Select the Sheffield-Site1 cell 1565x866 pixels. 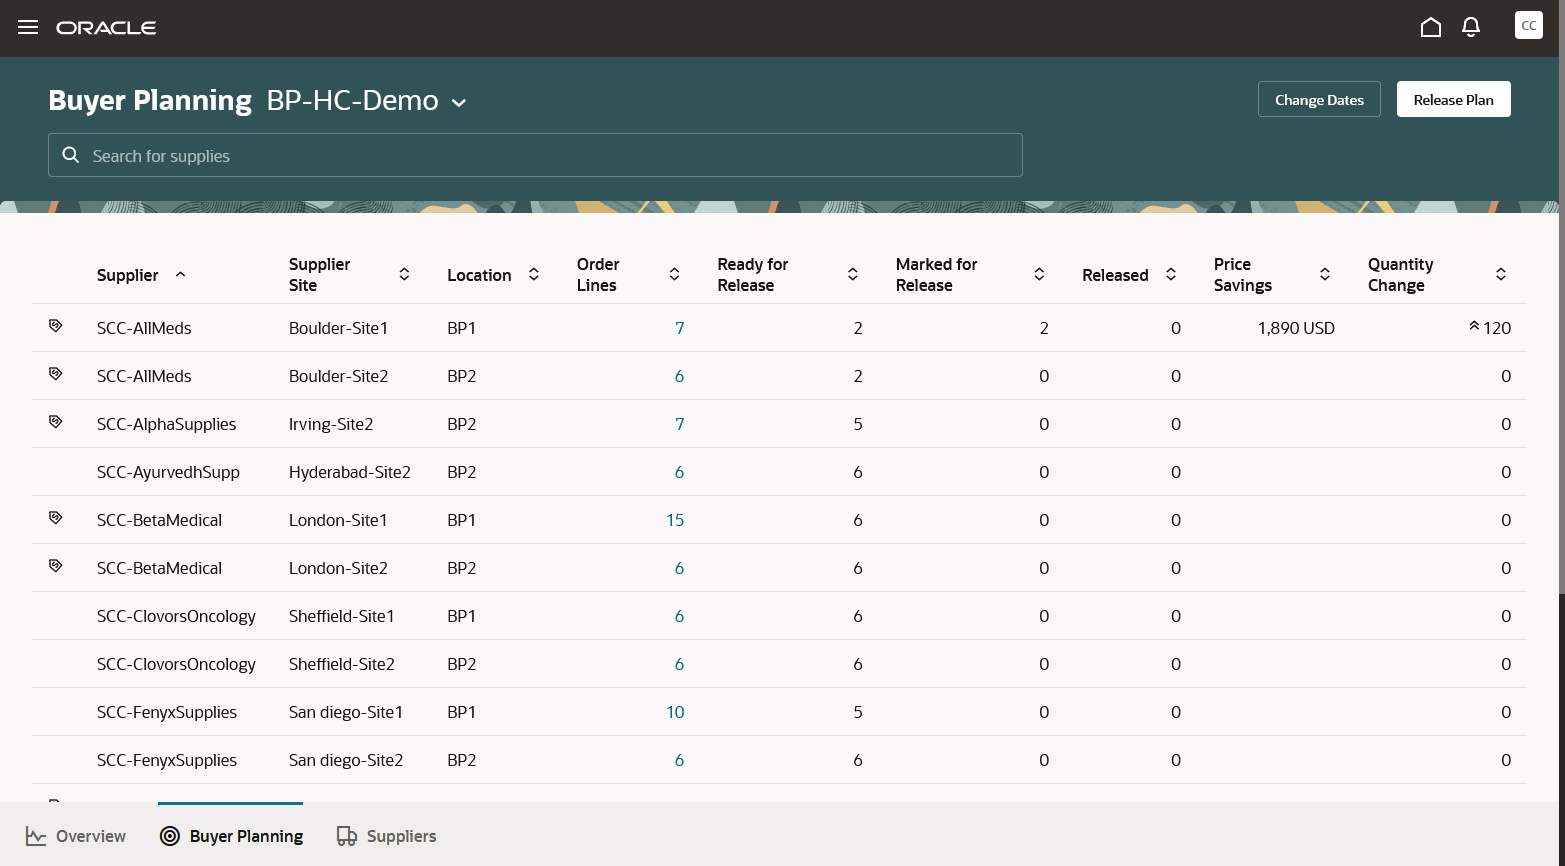tap(342, 616)
